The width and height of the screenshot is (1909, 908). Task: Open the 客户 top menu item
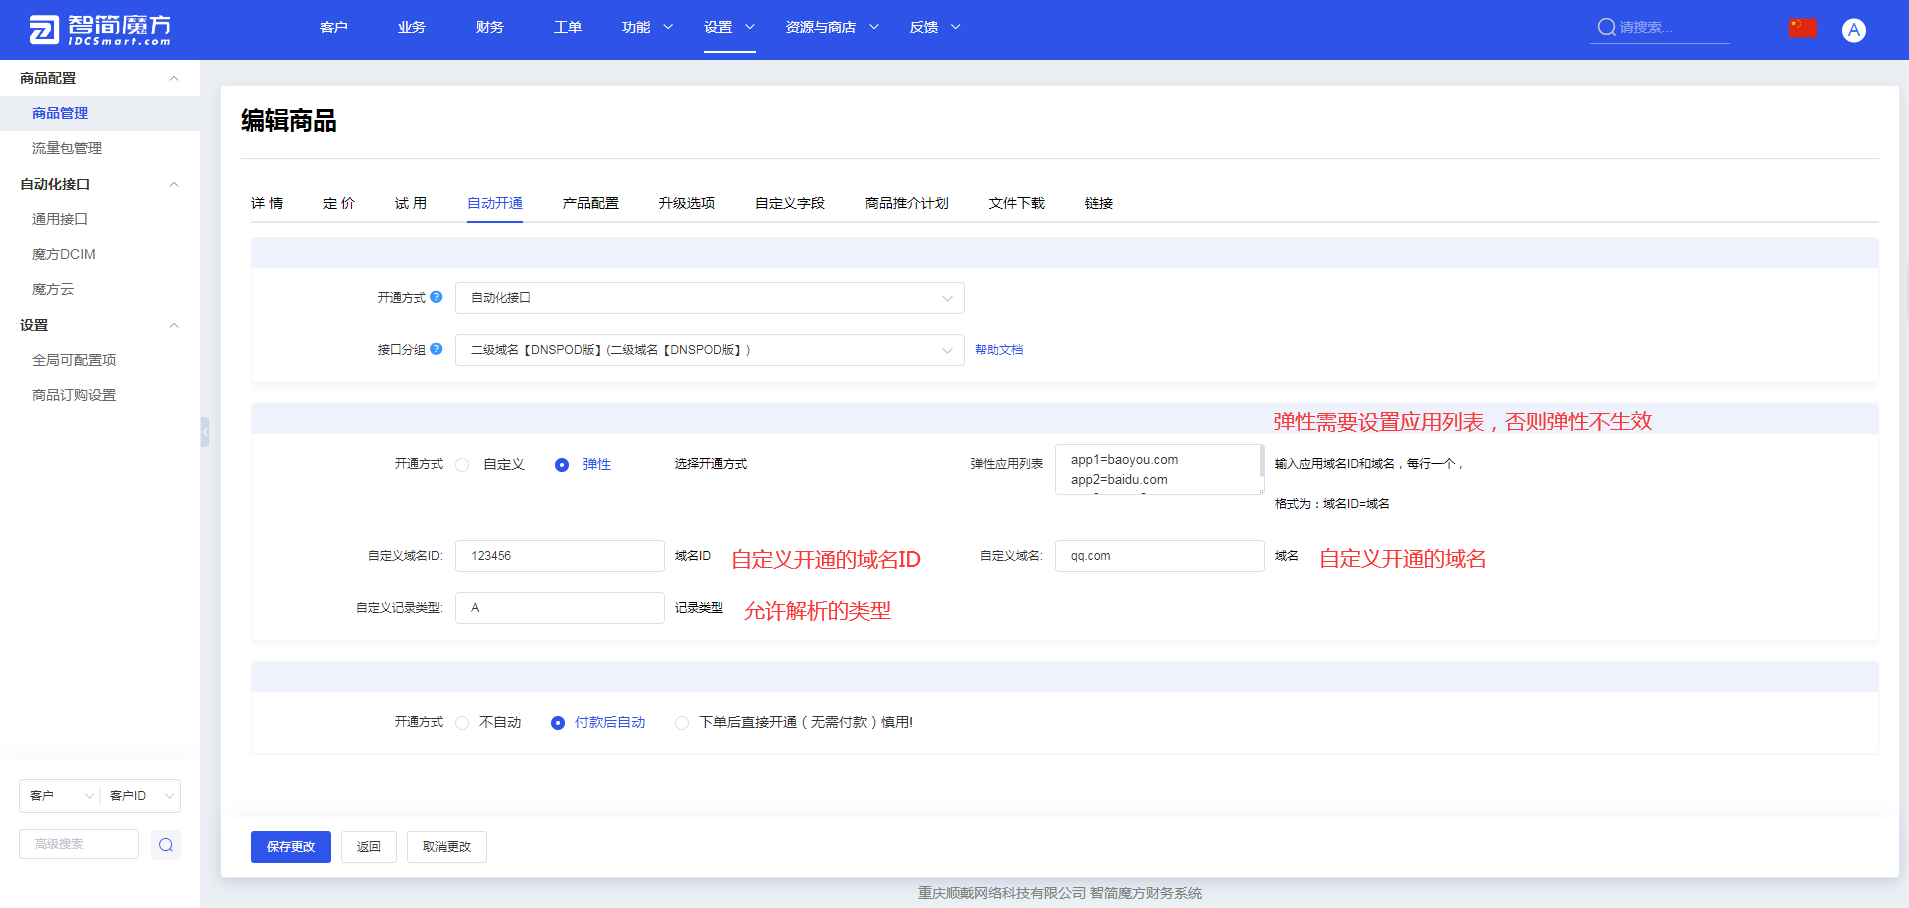pos(334,27)
